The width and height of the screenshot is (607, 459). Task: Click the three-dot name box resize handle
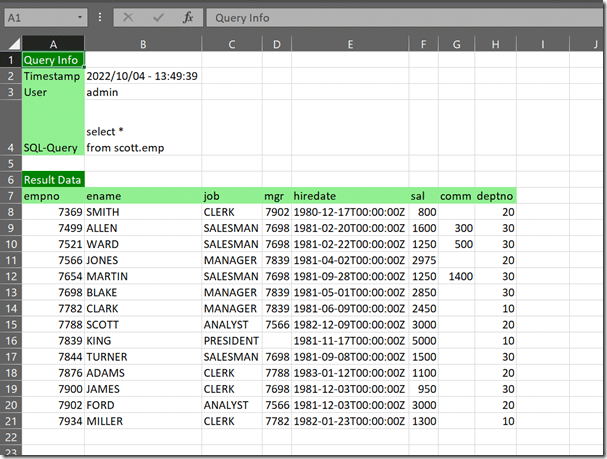coord(101,18)
